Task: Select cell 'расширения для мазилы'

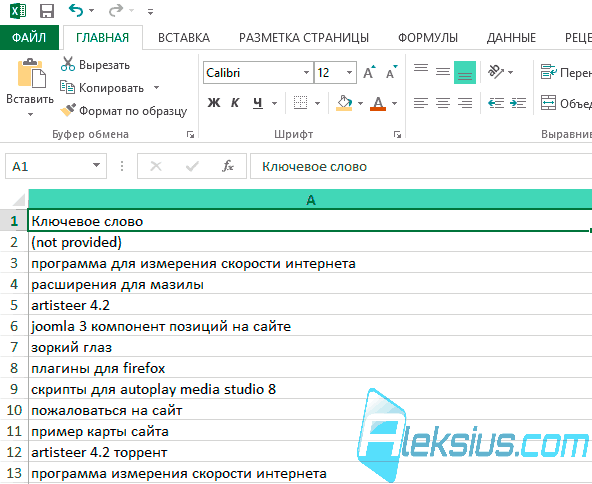Action: coord(310,284)
